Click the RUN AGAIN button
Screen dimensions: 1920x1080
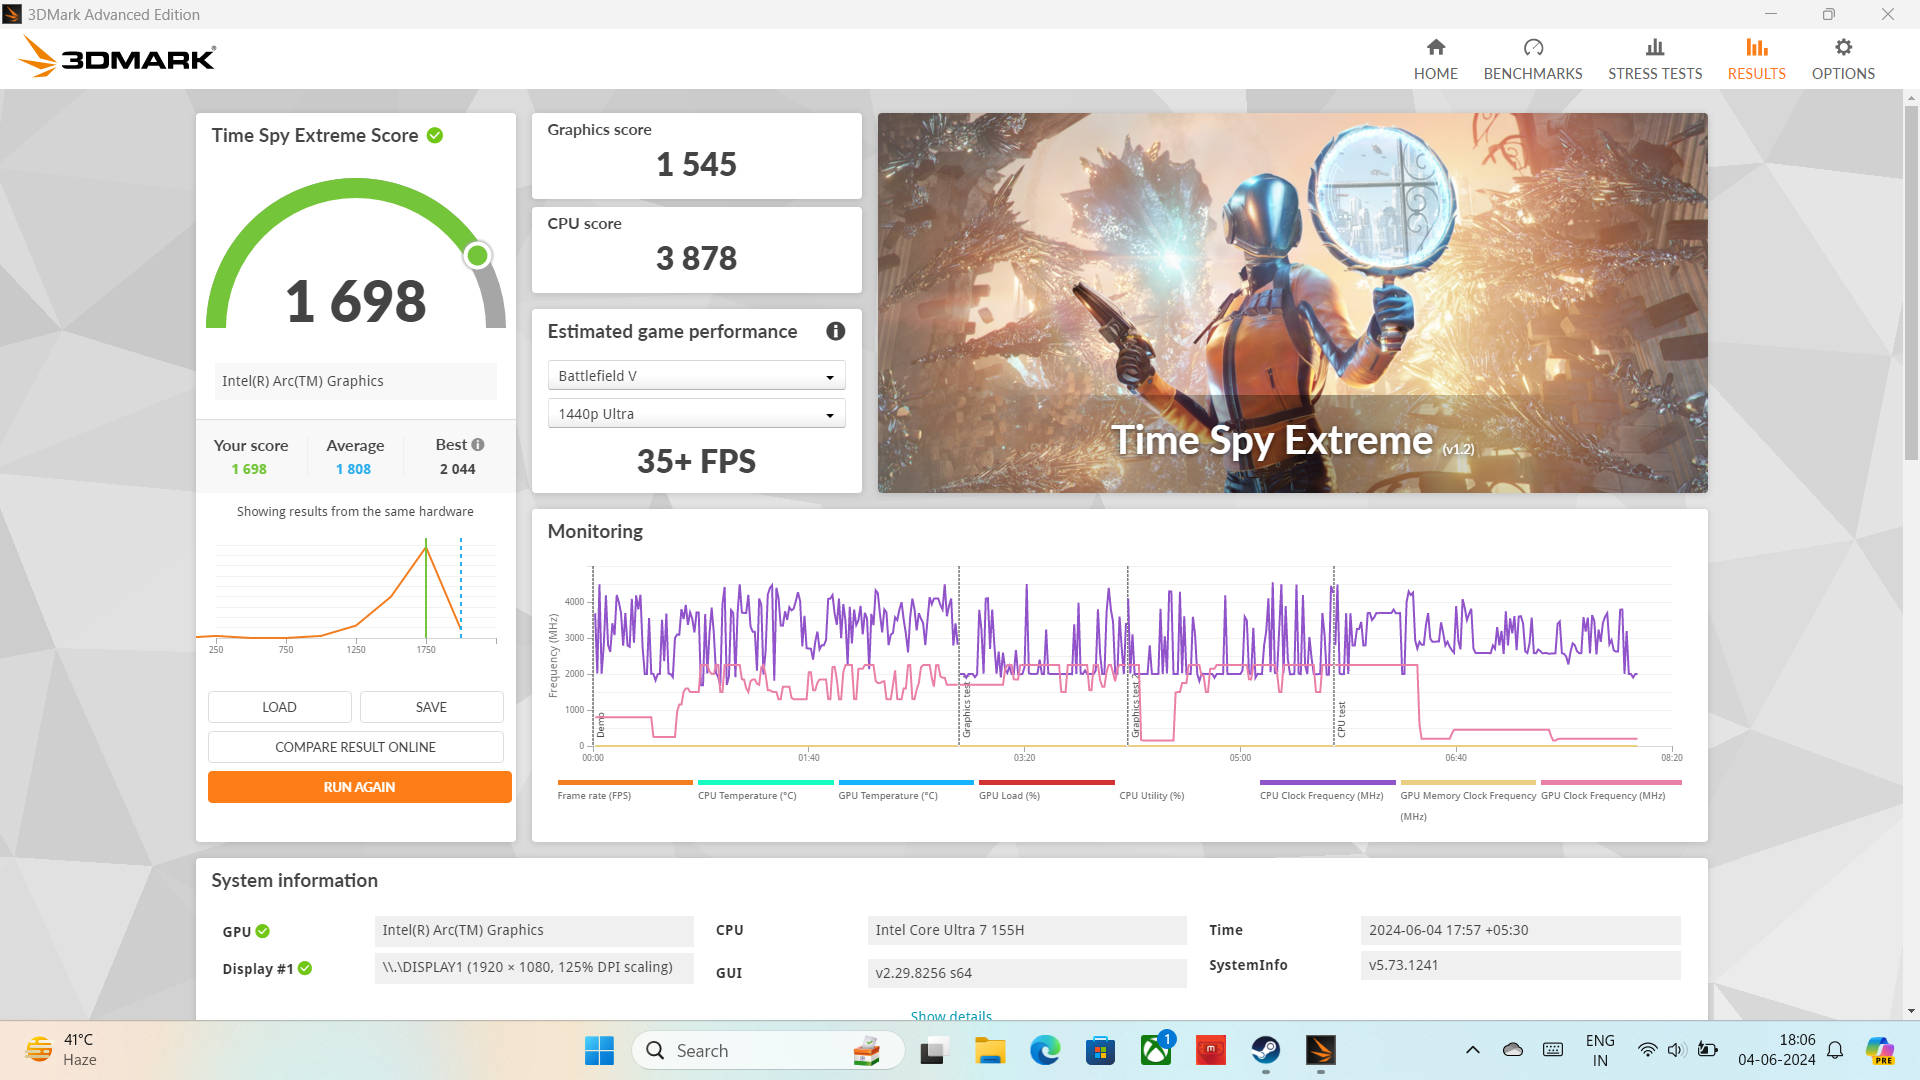pos(359,787)
